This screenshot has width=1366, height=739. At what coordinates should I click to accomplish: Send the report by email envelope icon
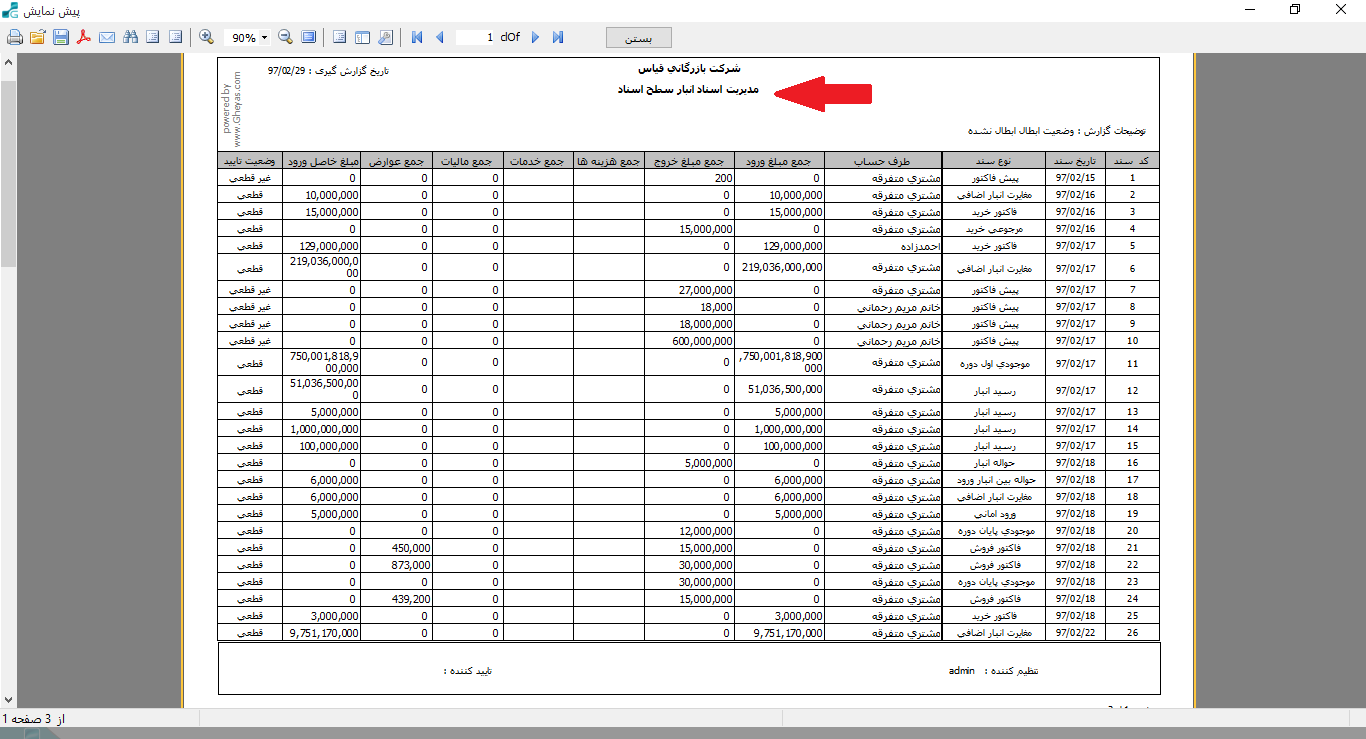coord(107,37)
